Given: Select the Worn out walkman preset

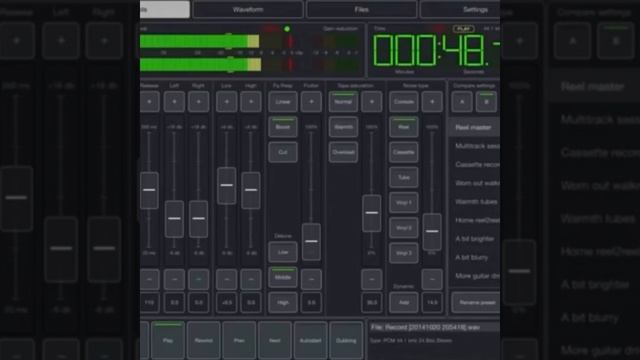Looking at the screenshot, I should coord(474,183).
